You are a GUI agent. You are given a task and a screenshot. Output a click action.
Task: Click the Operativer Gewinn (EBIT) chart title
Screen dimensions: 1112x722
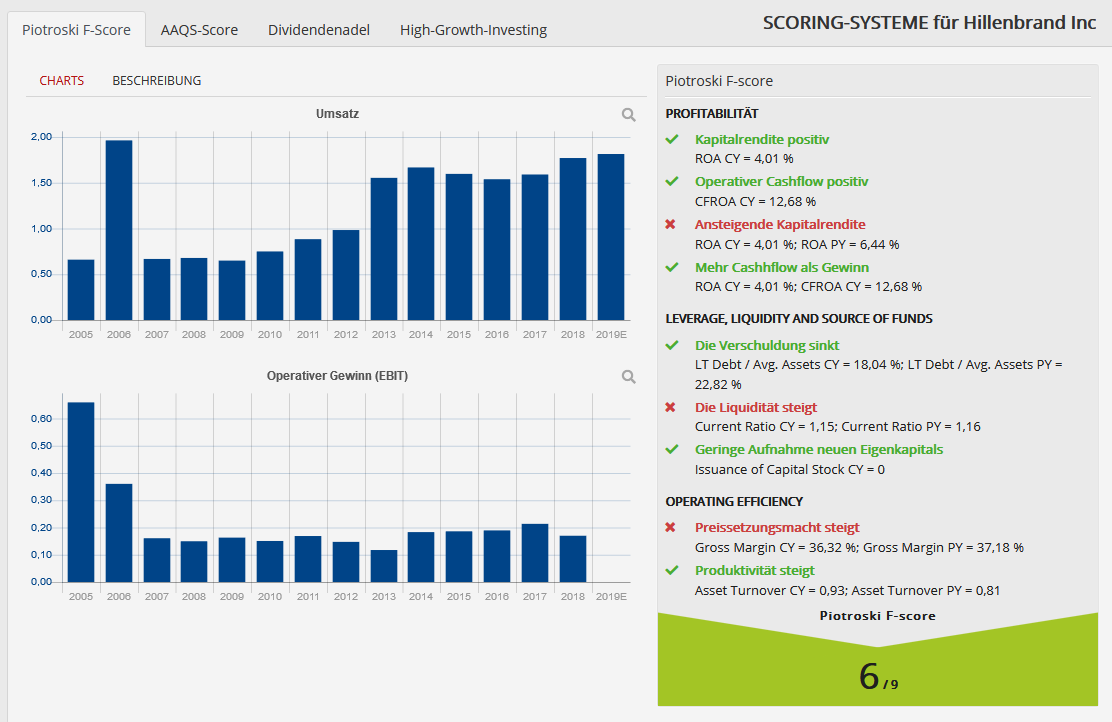[338, 376]
